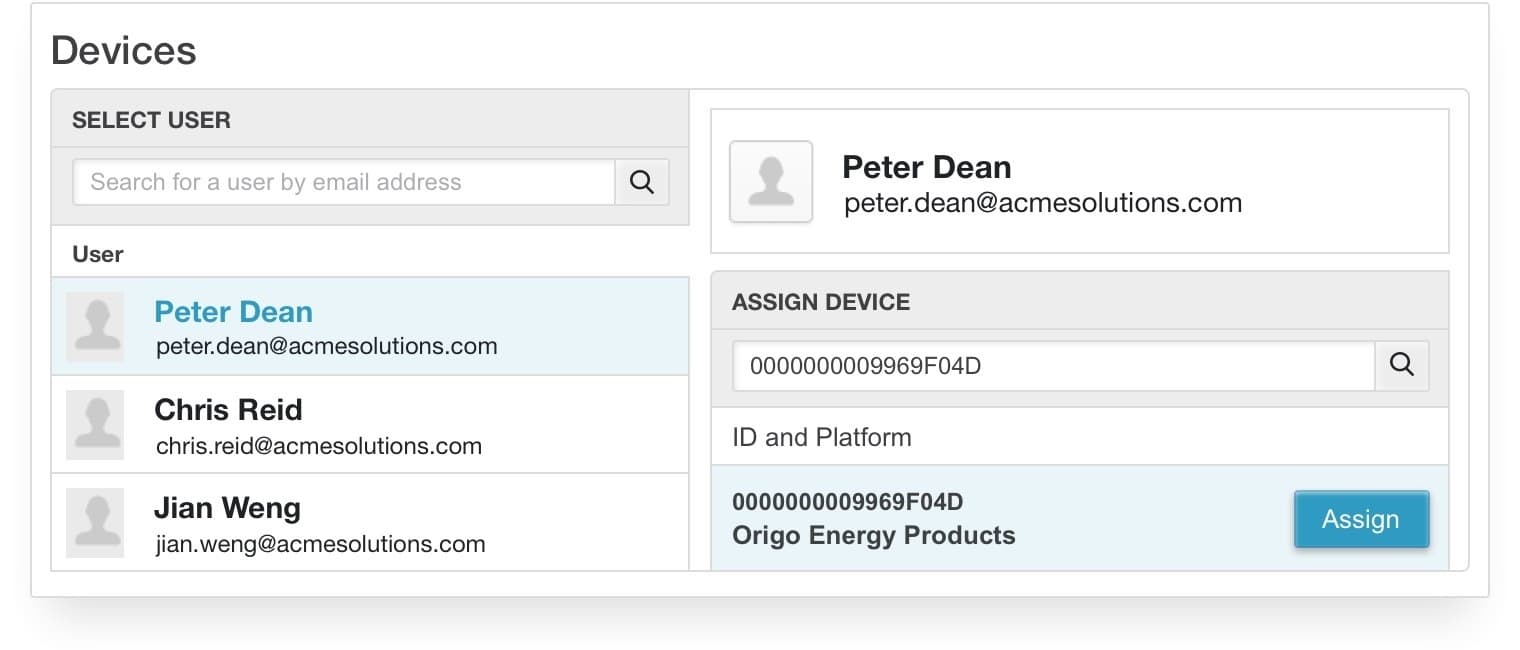This screenshot has width=1520, height=650.
Task: Click Chris Reid's avatar placeholder
Action: coord(95,424)
